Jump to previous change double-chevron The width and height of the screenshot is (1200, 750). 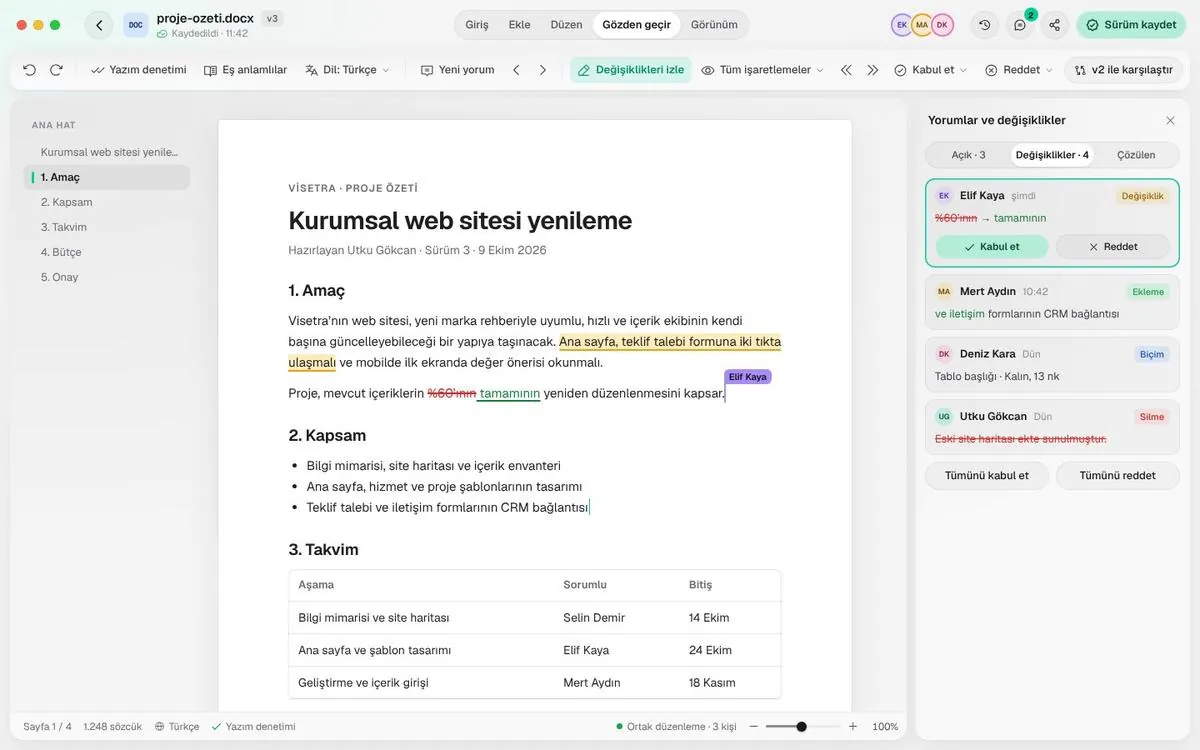(846, 70)
